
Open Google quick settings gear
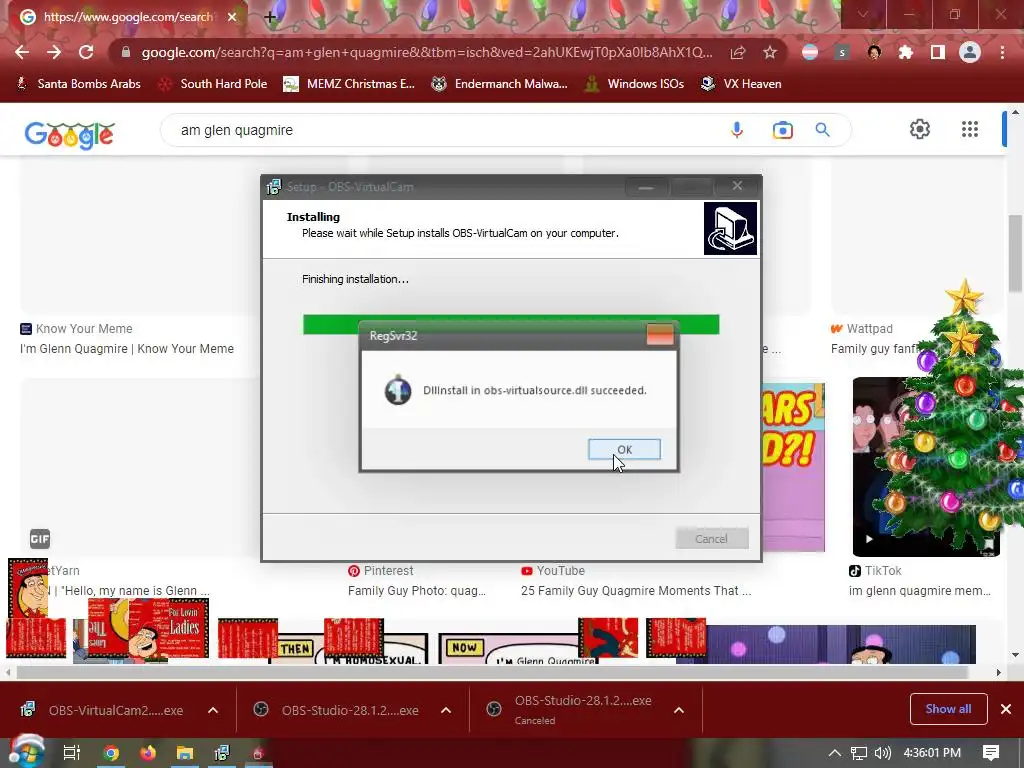(920, 129)
